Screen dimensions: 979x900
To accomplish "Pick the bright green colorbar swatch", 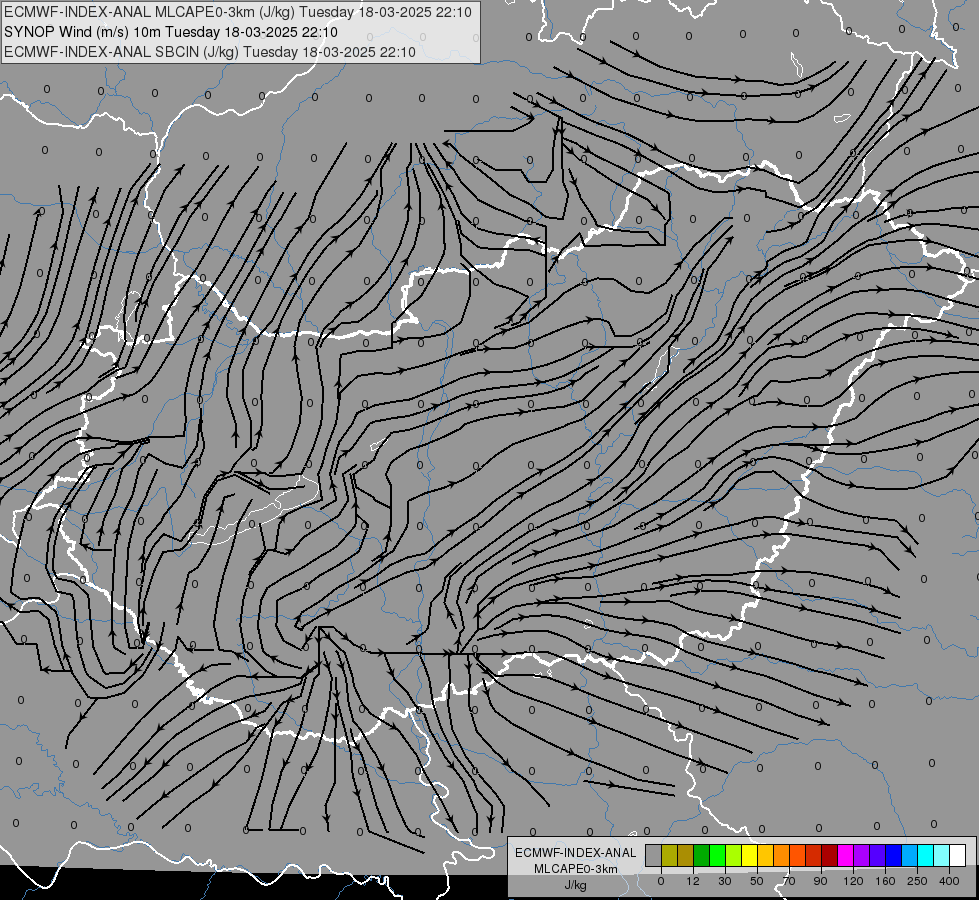I will [717, 855].
